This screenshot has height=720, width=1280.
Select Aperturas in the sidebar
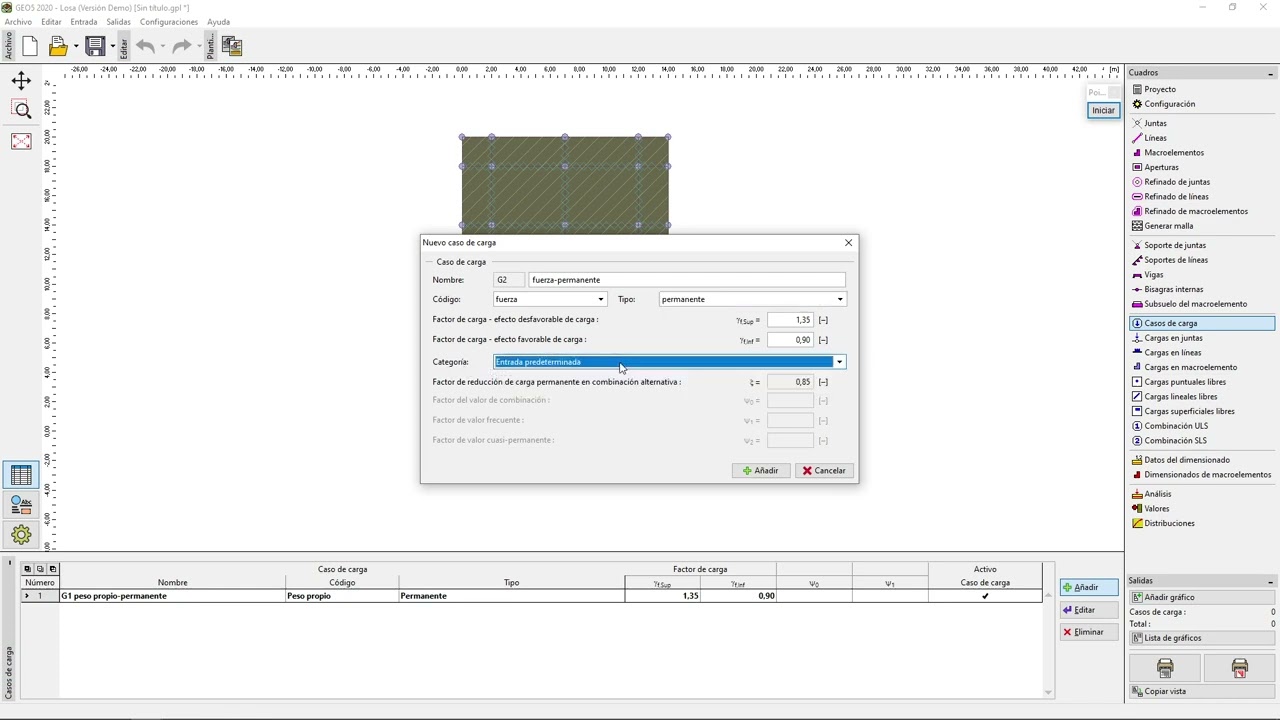click(1161, 167)
